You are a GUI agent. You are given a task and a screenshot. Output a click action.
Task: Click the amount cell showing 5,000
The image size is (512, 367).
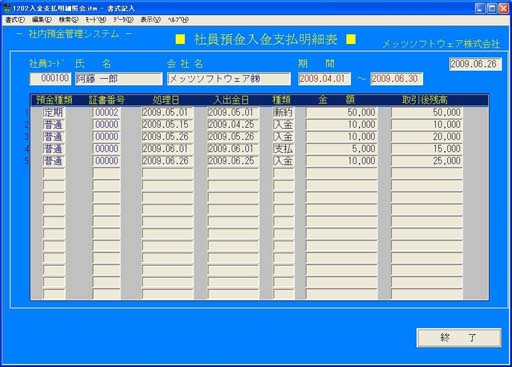coord(342,149)
